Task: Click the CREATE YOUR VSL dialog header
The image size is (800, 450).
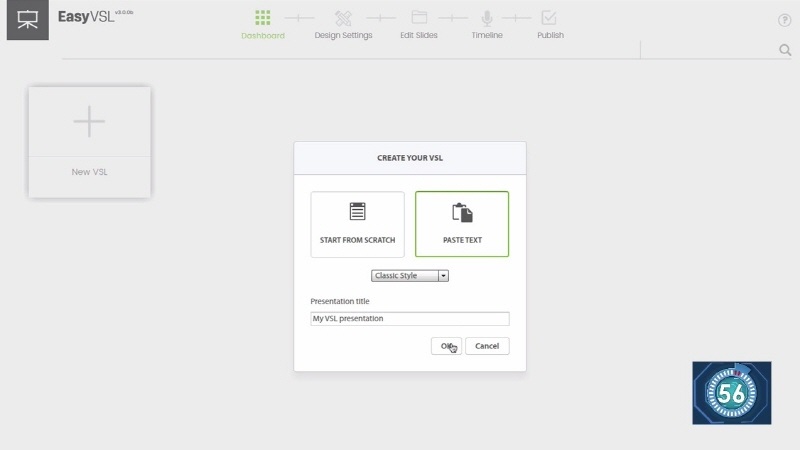Action: click(x=410, y=158)
